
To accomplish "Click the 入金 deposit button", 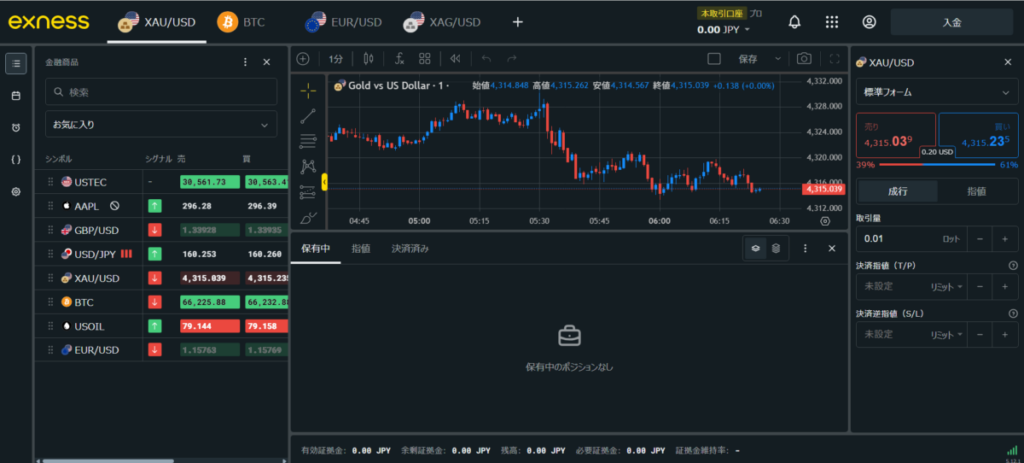I will click(x=952, y=22).
